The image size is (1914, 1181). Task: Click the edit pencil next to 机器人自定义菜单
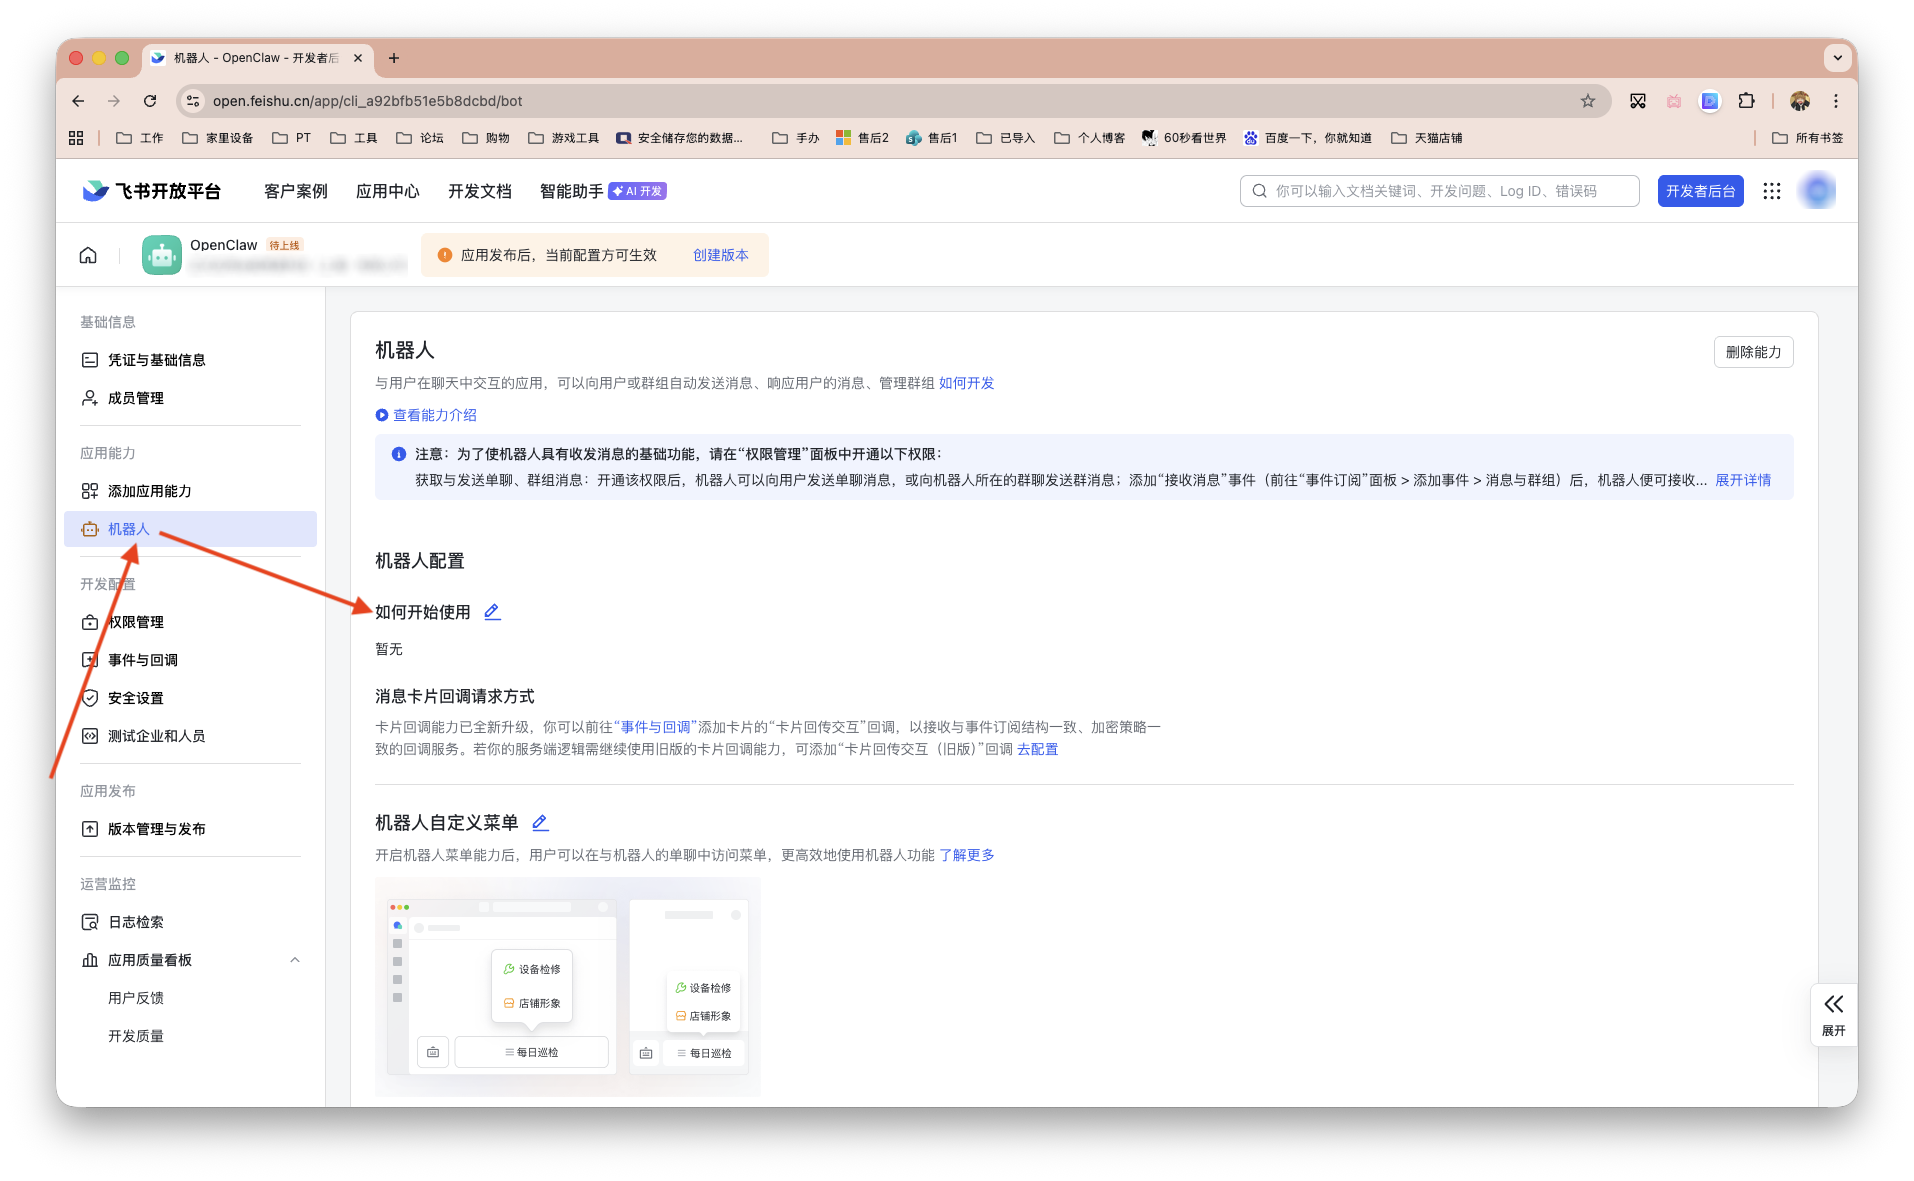point(540,823)
